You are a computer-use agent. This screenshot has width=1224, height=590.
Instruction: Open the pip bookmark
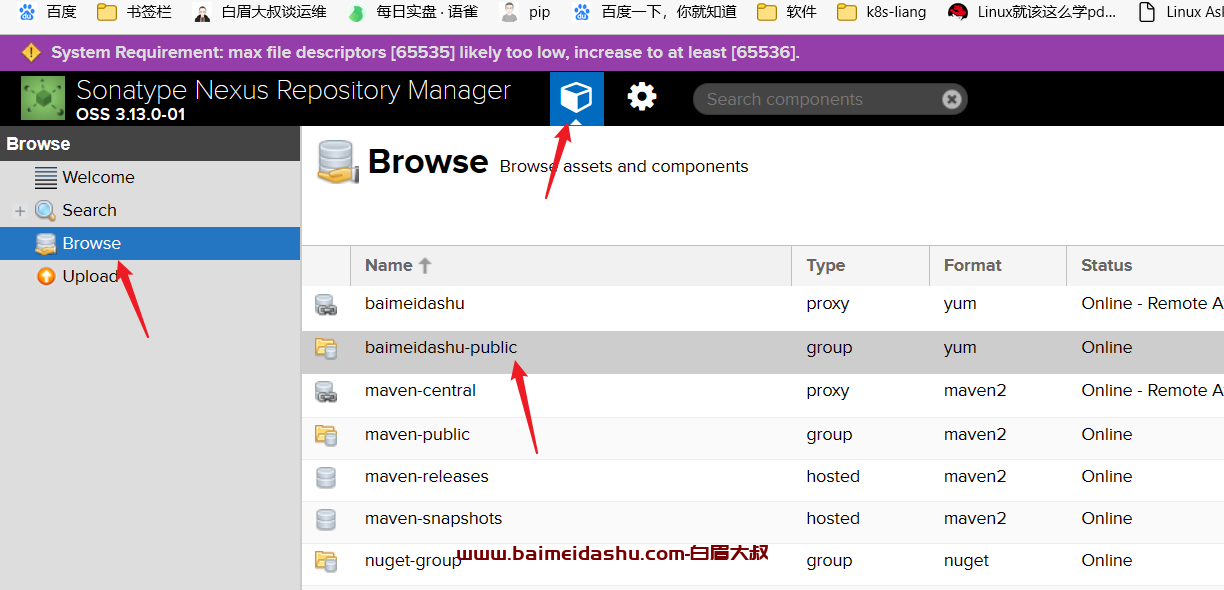pyautogui.click(x=526, y=12)
